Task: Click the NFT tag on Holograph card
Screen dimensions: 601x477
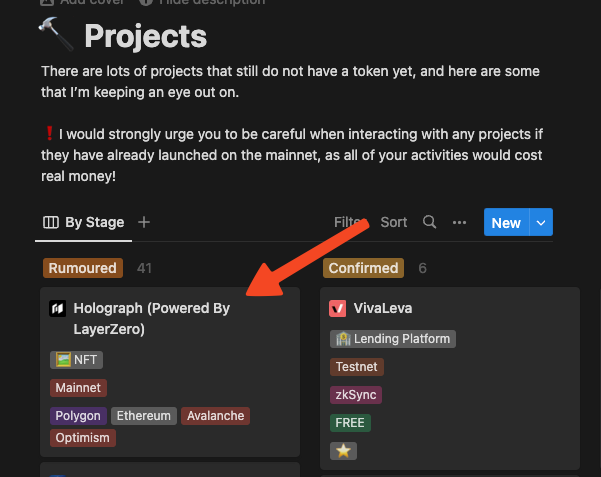Action: coord(76,360)
